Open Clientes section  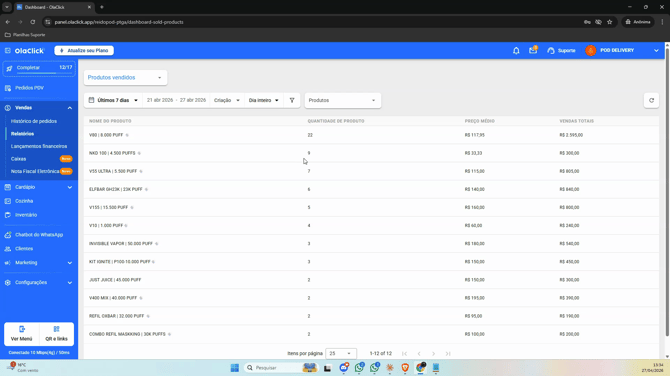(x=24, y=249)
